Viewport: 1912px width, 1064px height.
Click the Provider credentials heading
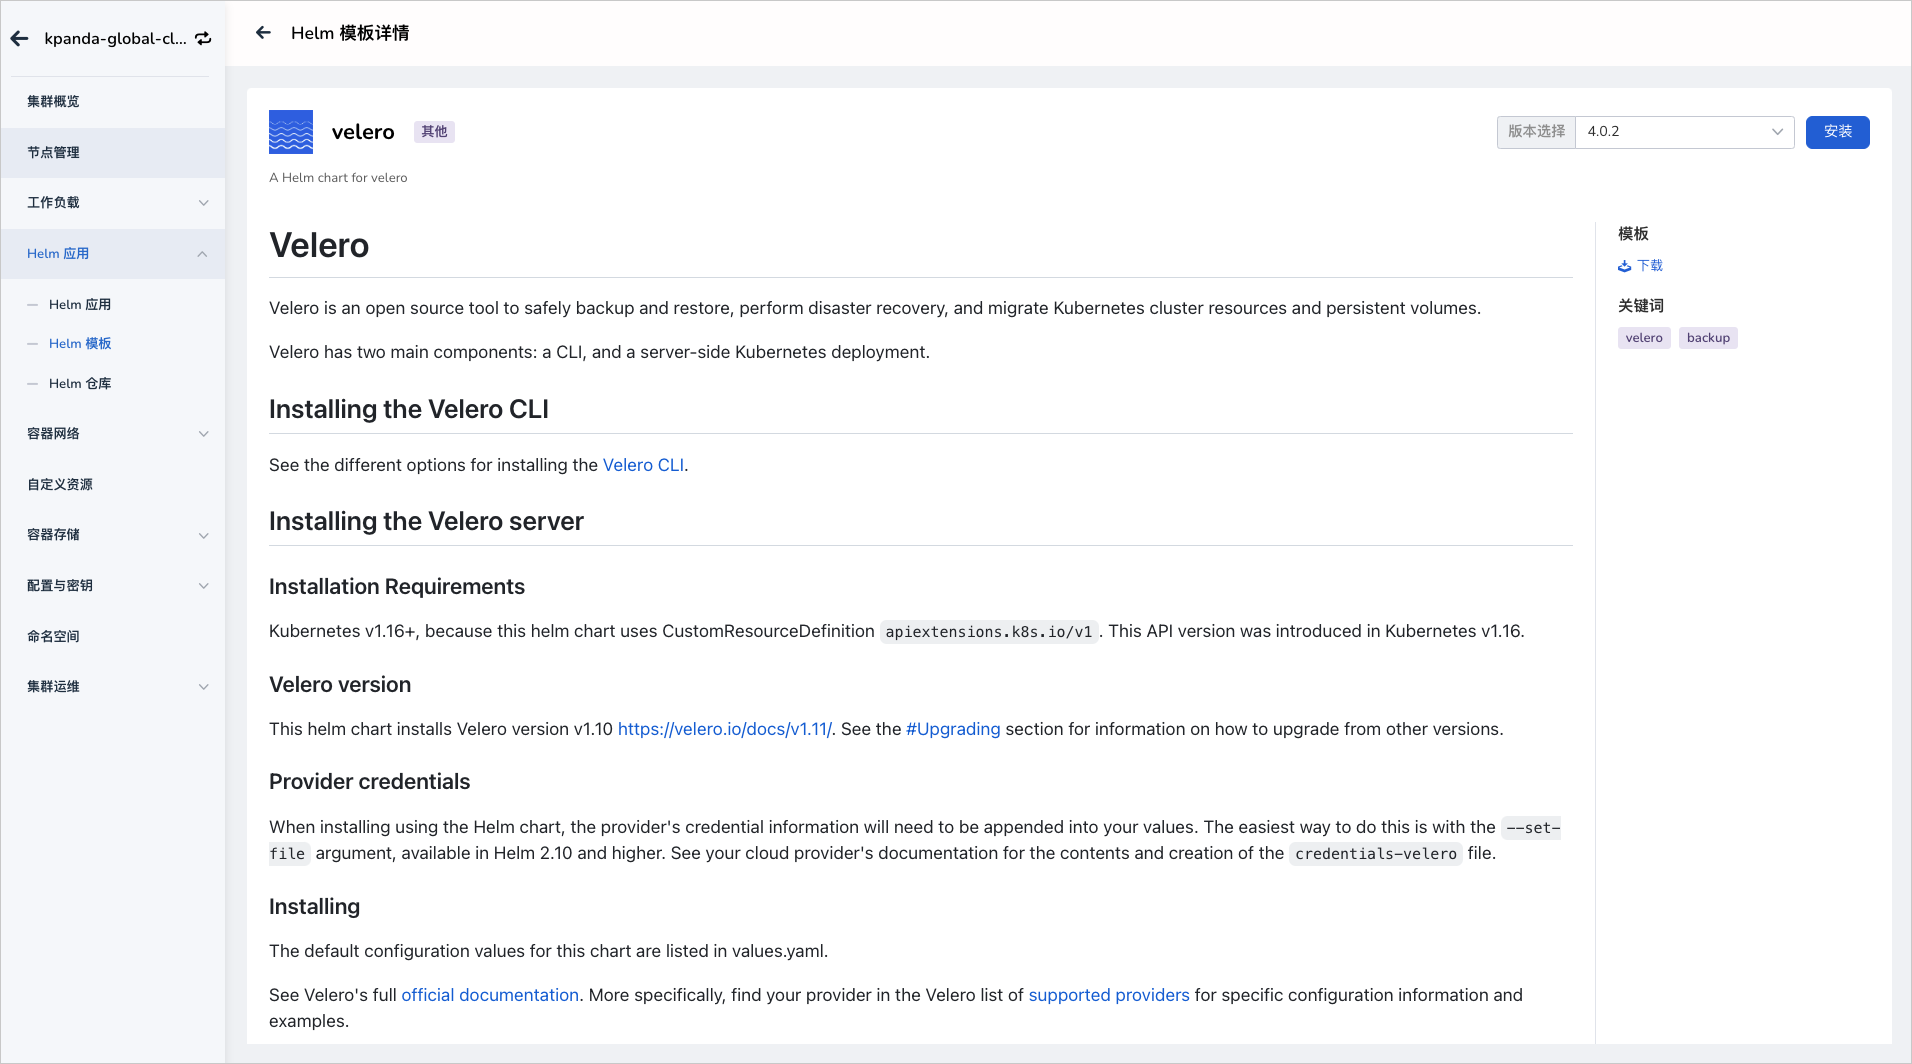click(x=369, y=782)
